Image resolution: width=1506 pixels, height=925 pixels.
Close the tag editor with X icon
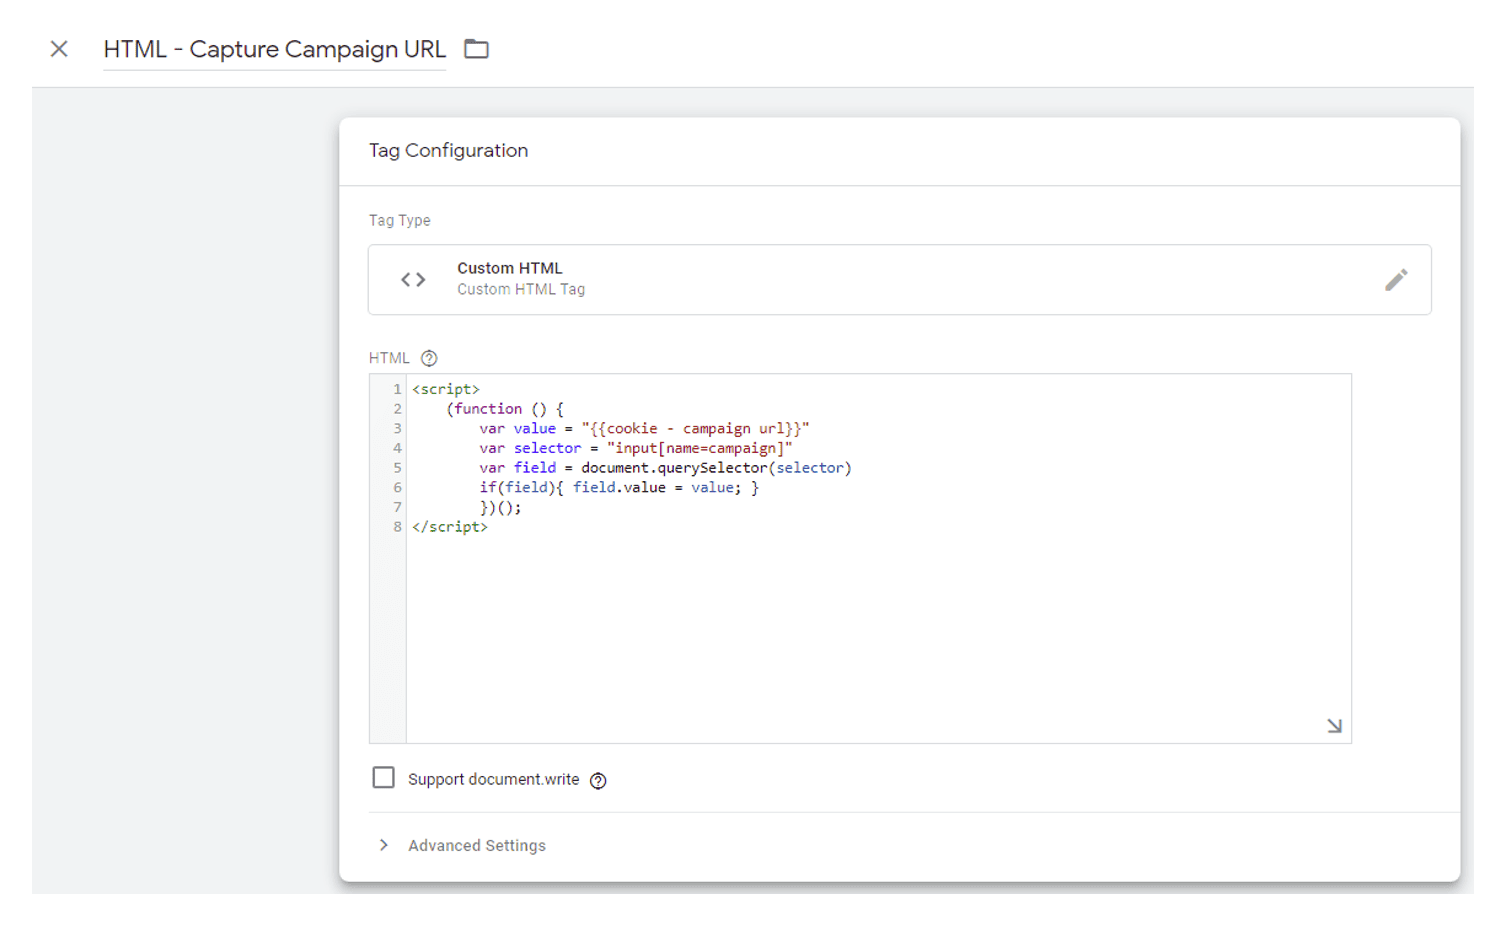pyautogui.click(x=59, y=49)
